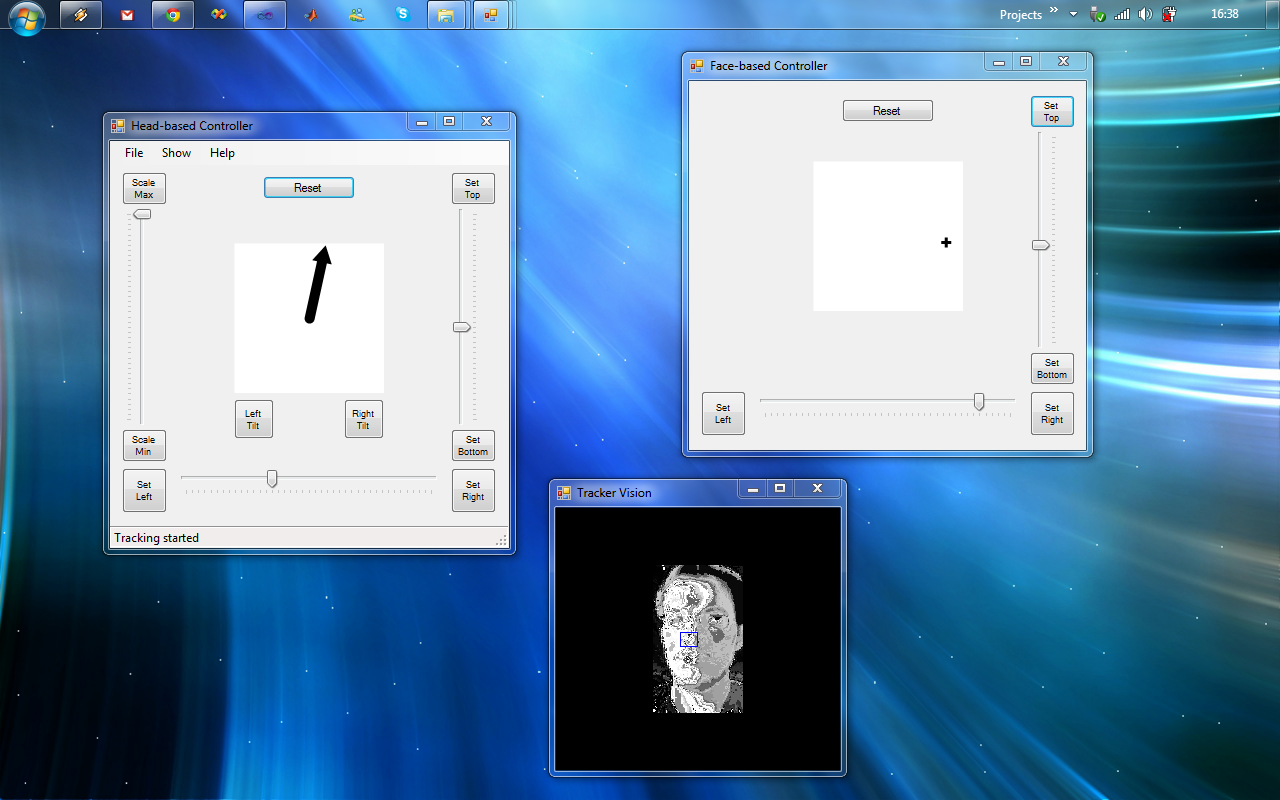Click the blue tracking box in Tracker Vision

[689, 639]
